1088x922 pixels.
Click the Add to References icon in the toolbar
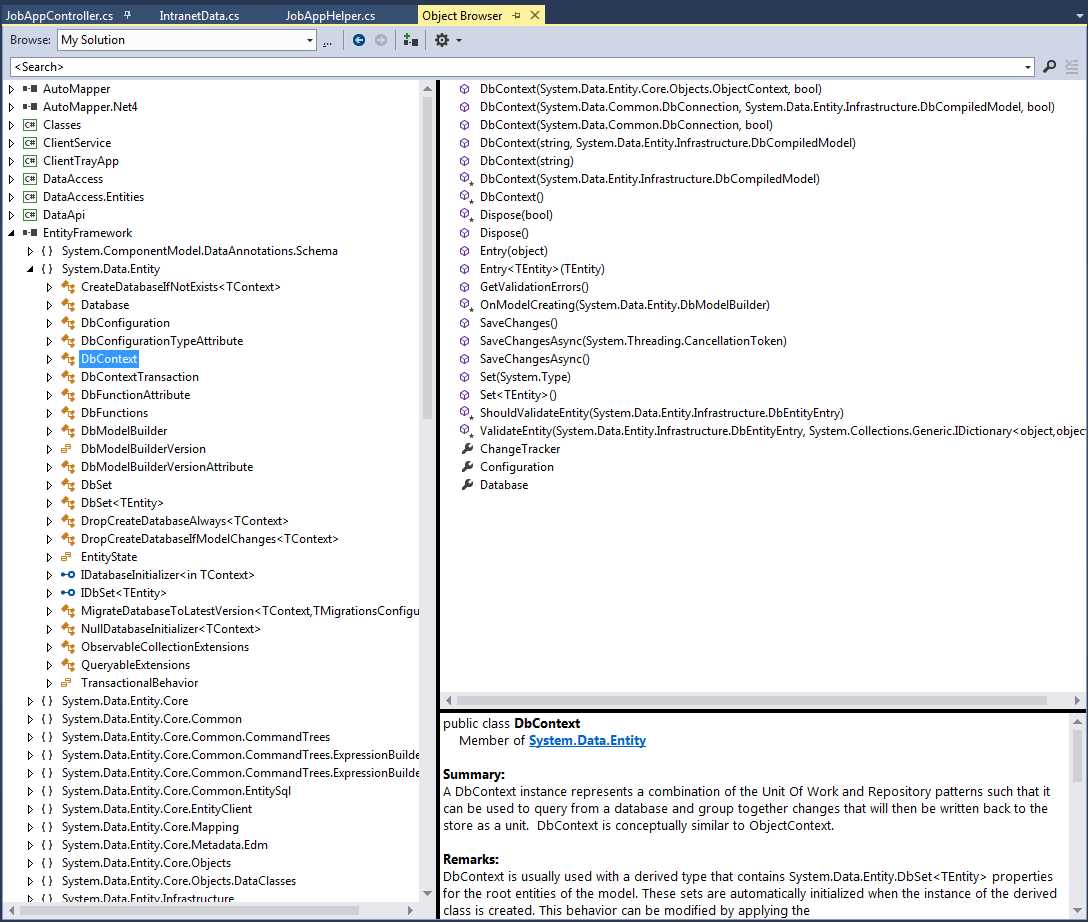click(x=410, y=40)
